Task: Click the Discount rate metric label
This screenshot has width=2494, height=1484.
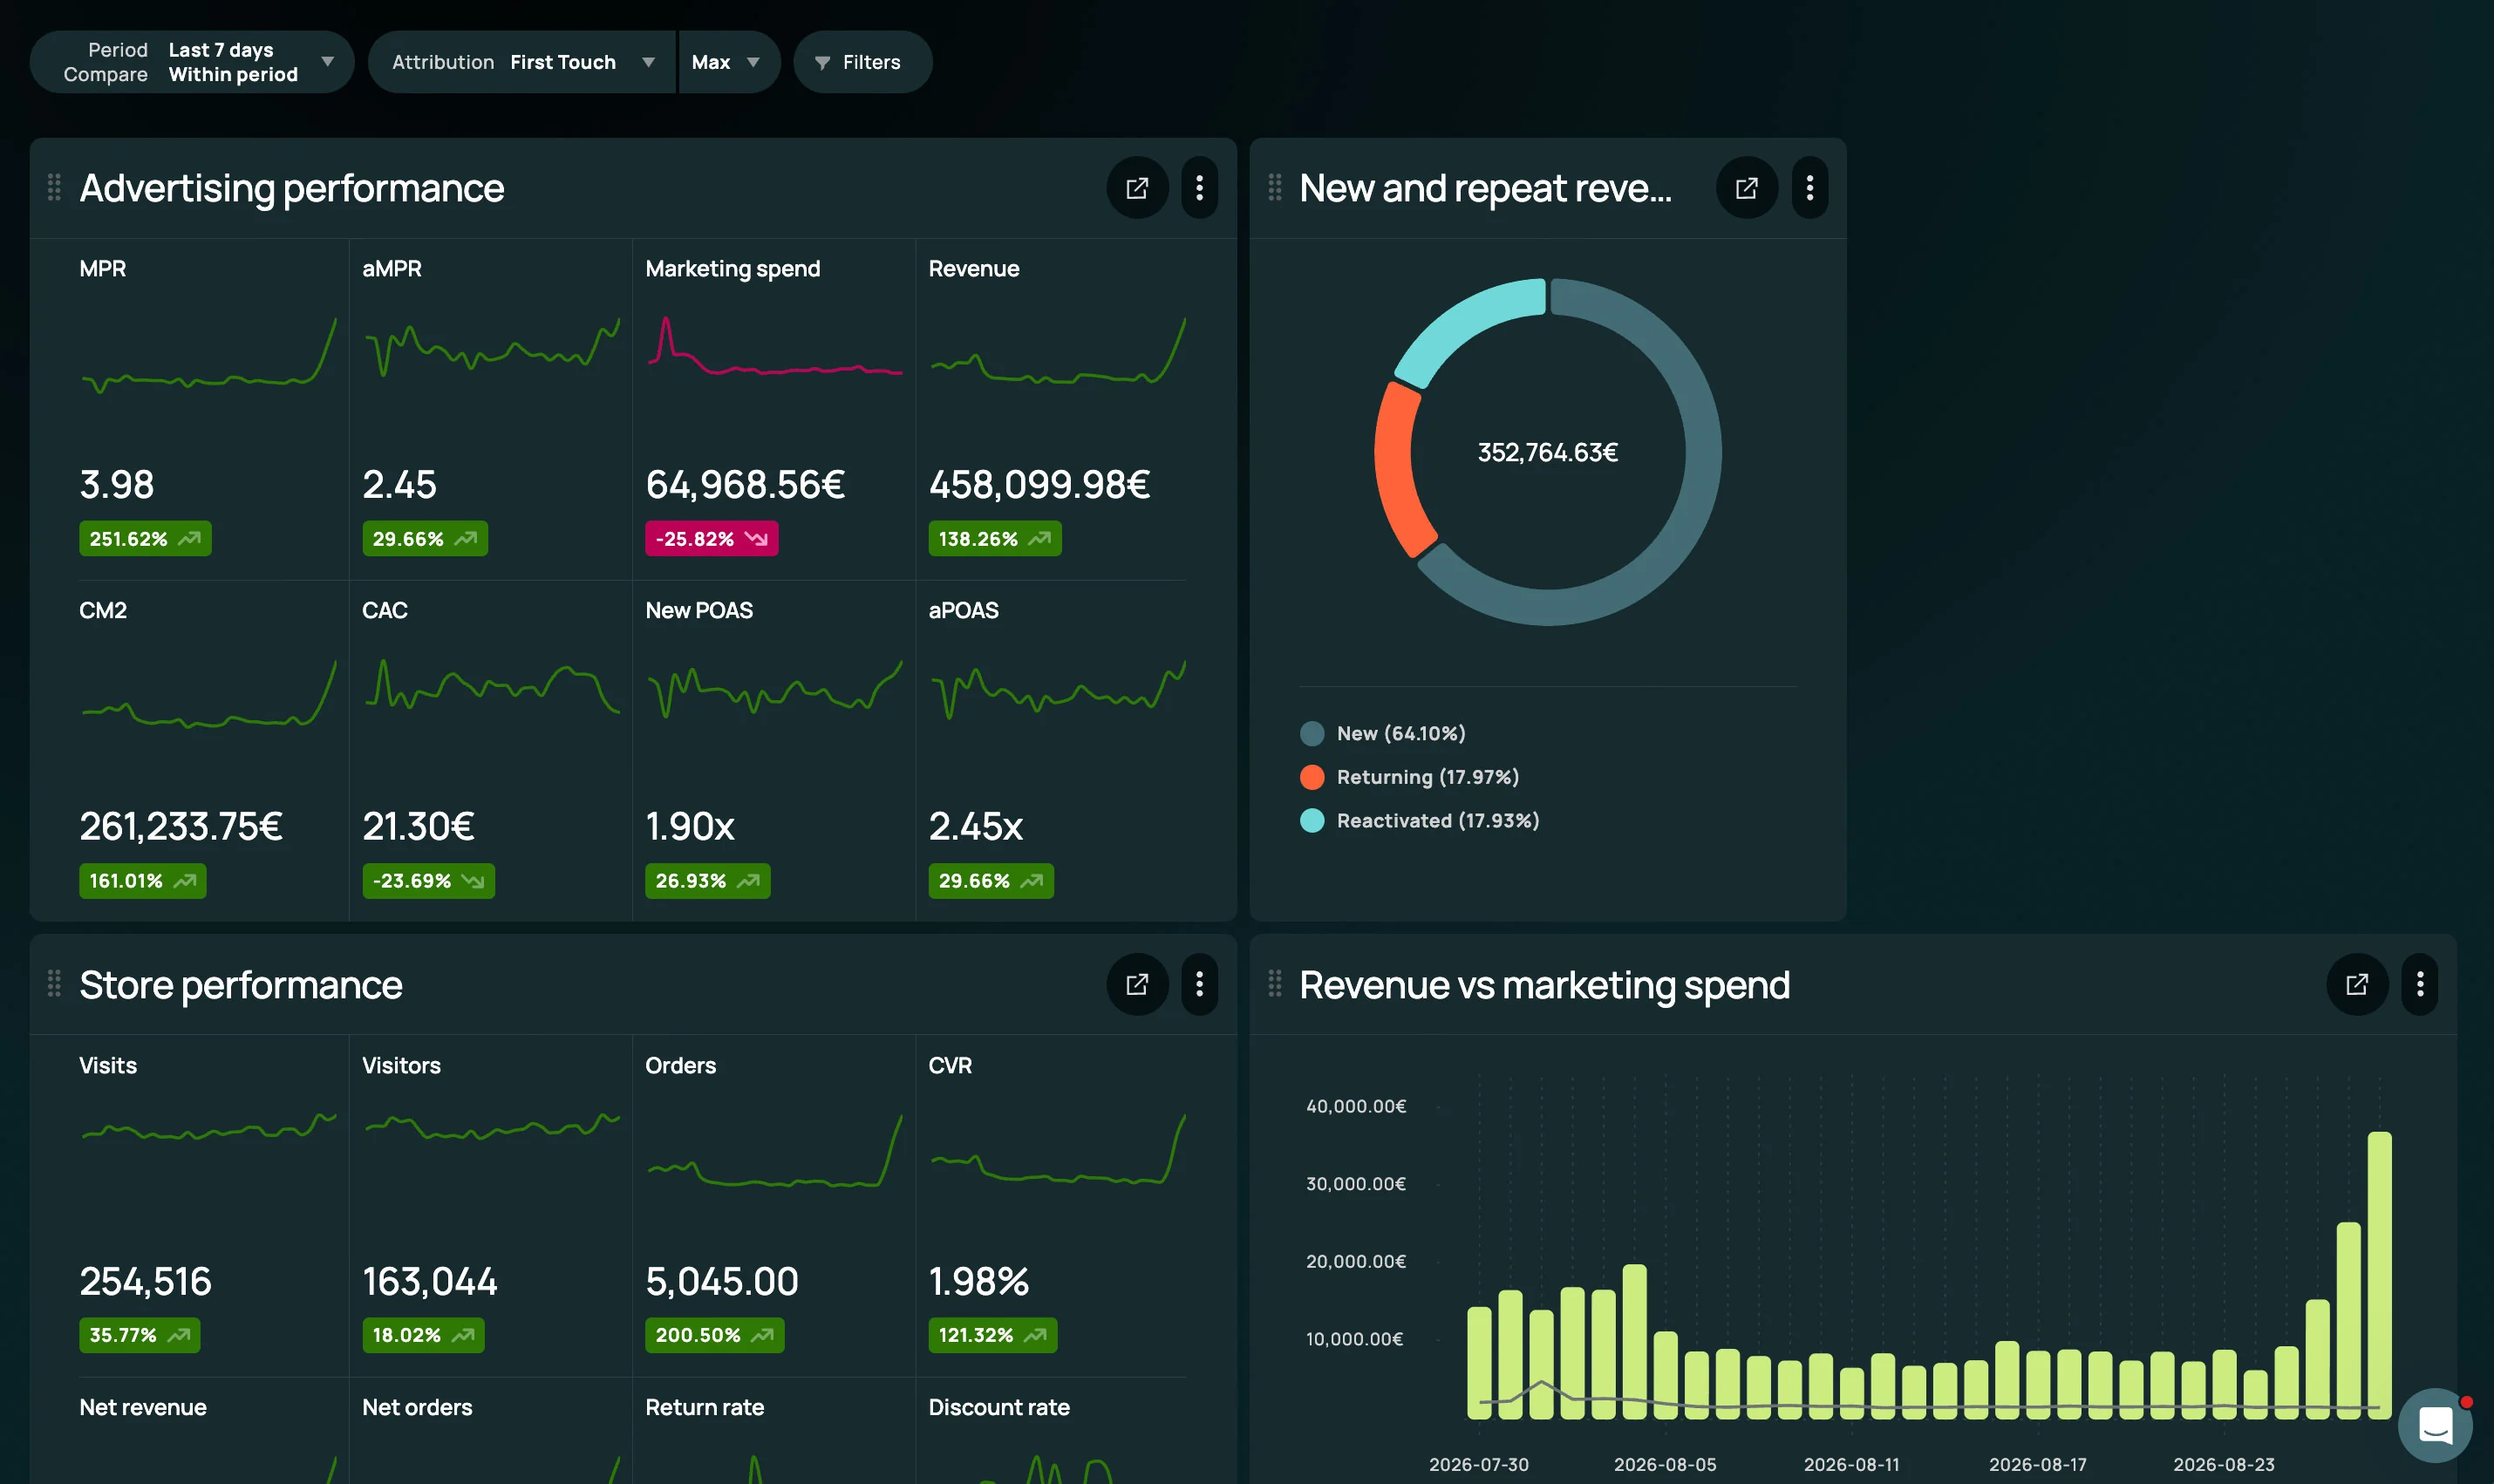Action: (998, 1407)
